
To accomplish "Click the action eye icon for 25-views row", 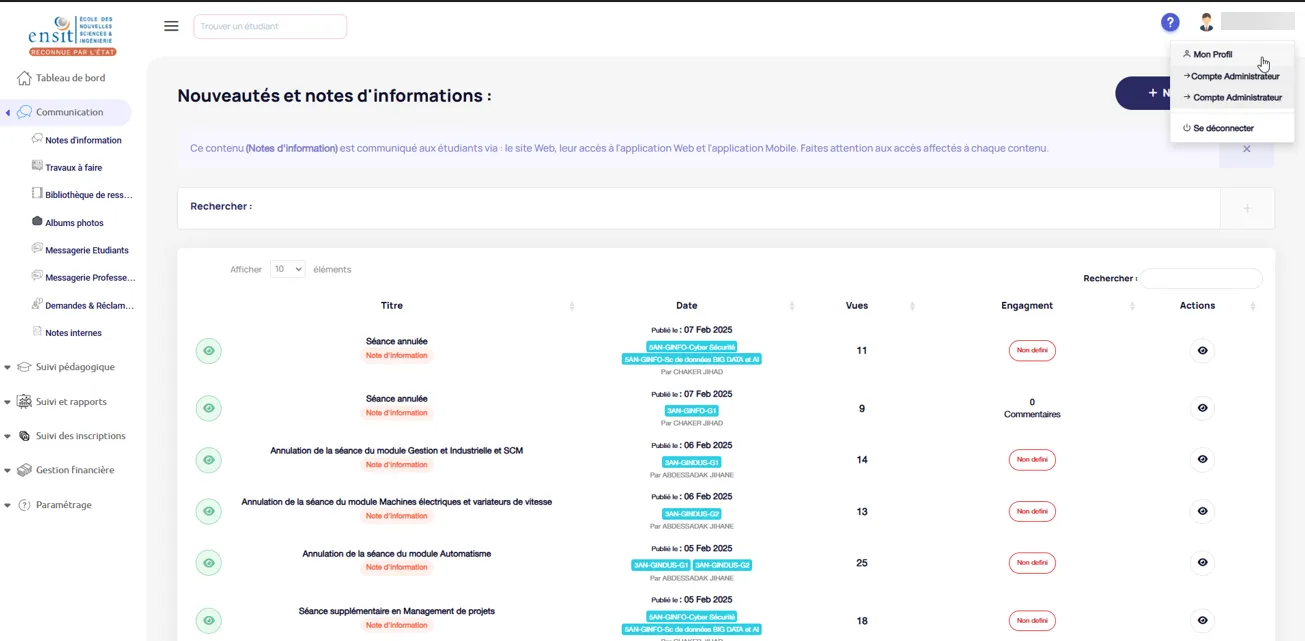I will tap(1202, 563).
